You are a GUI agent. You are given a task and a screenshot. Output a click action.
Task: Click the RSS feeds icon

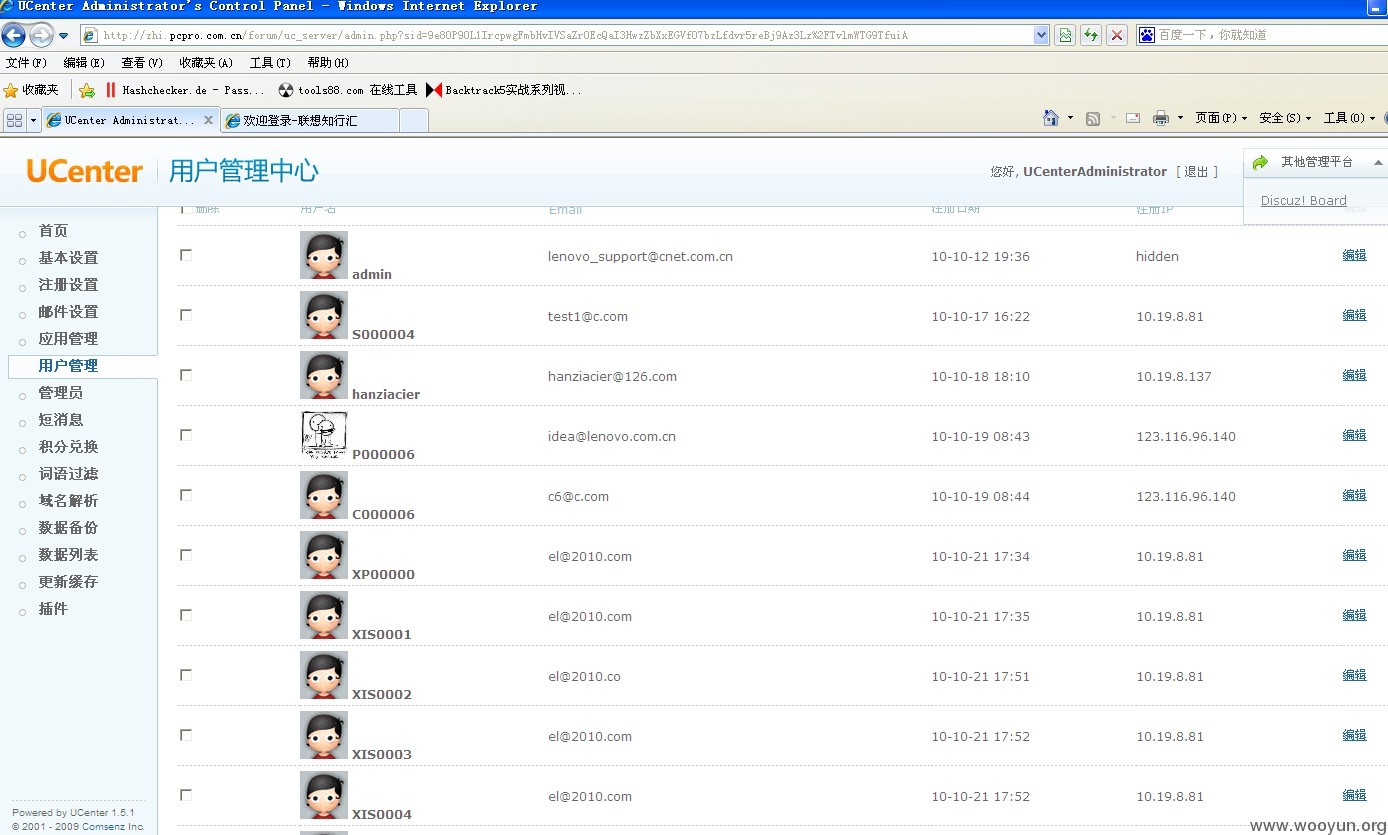pos(1093,118)
